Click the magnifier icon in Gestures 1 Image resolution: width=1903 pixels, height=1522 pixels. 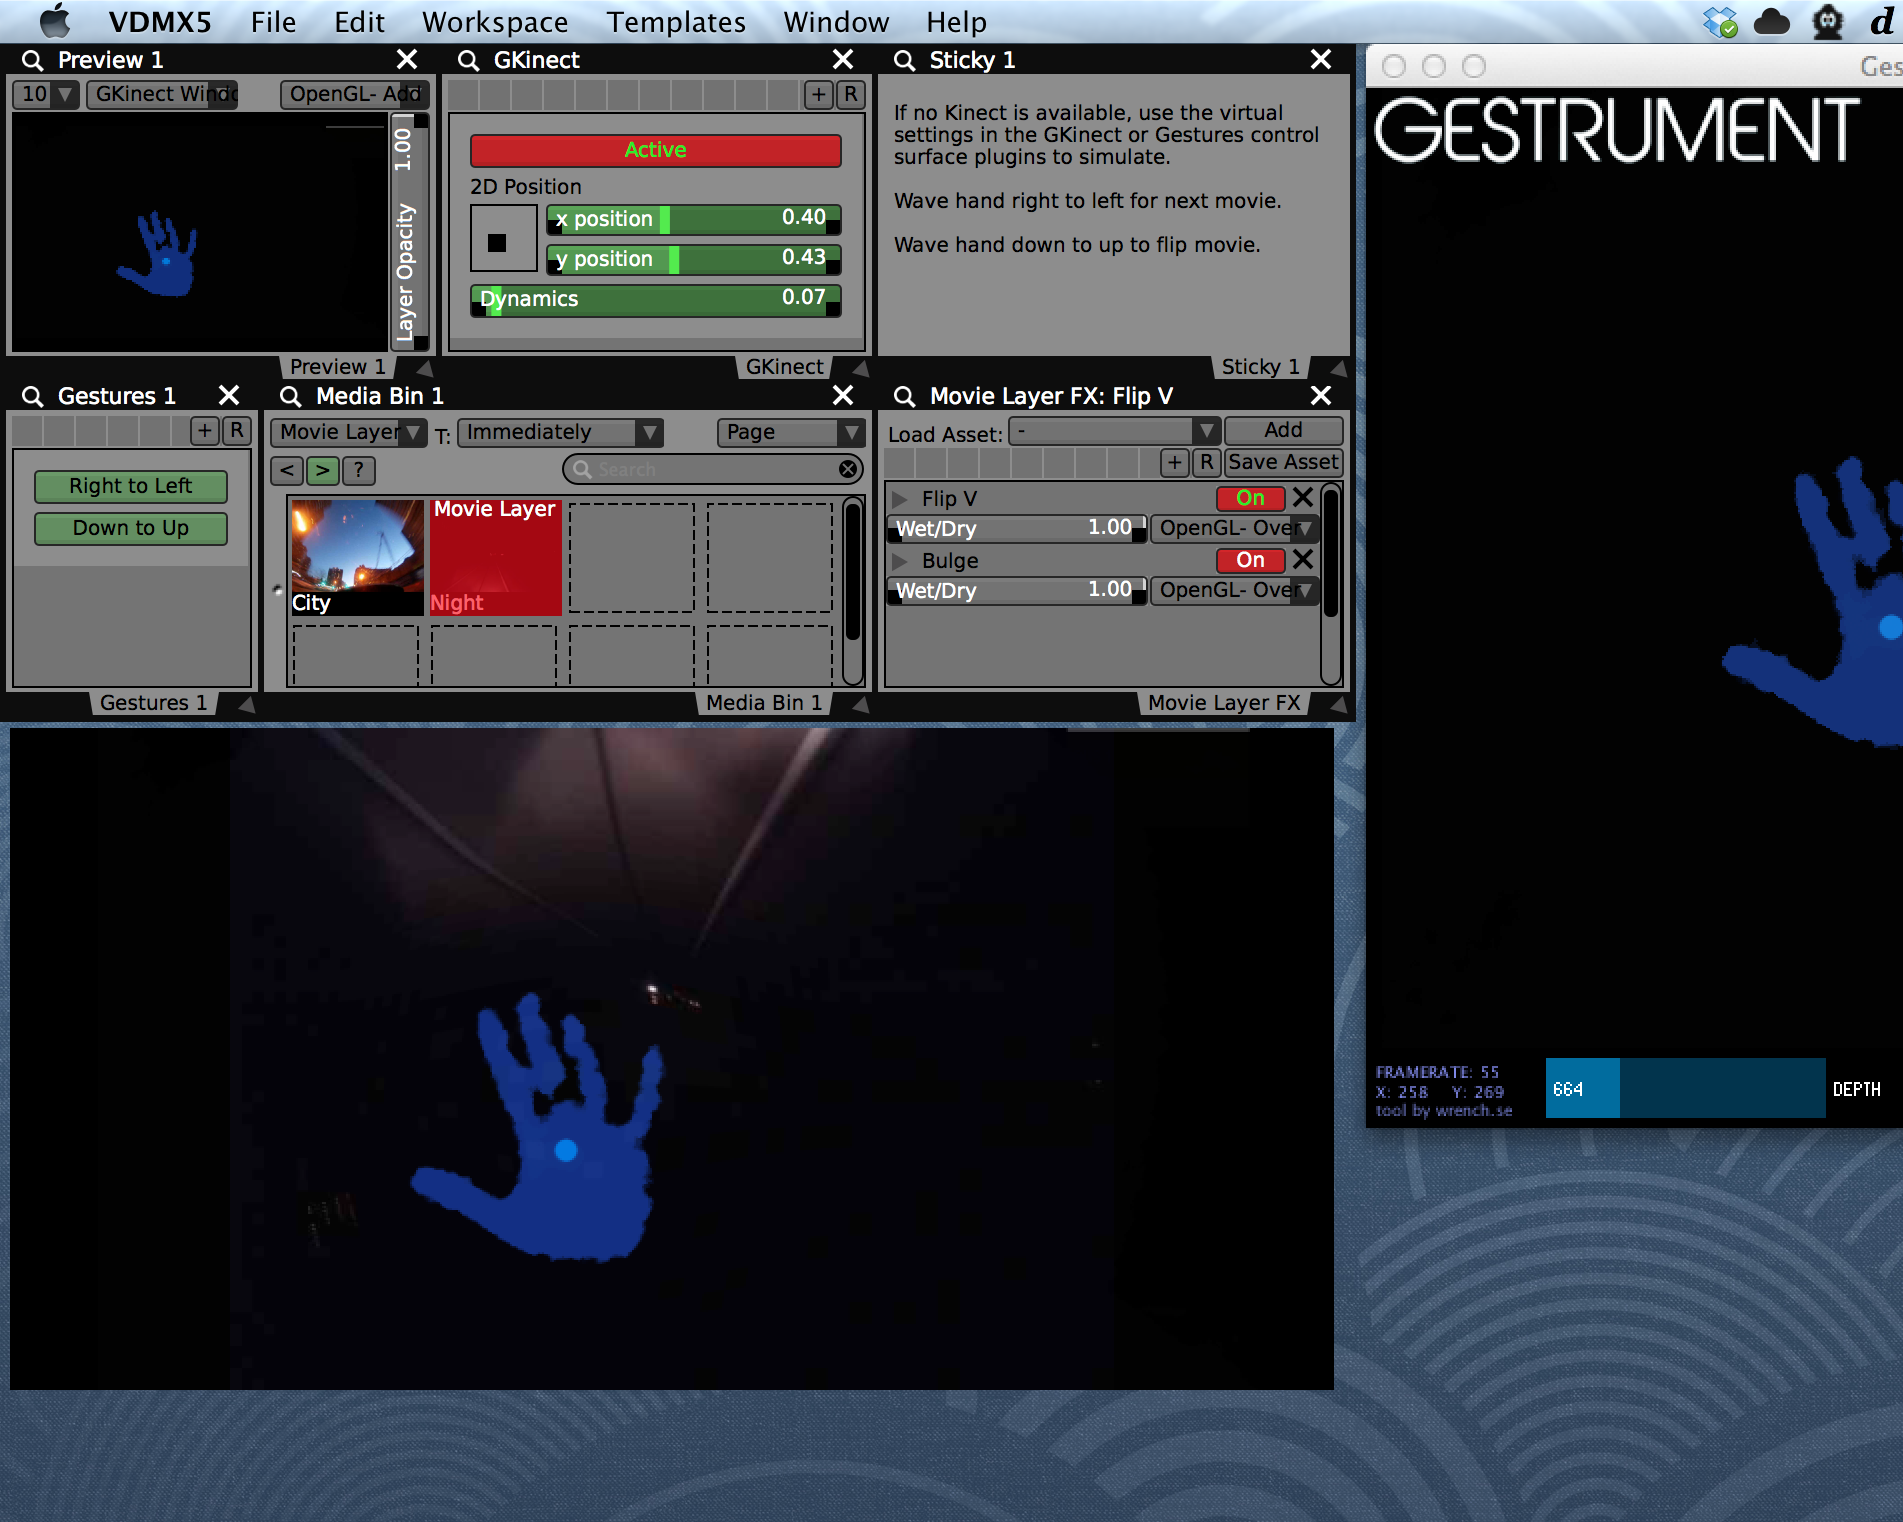(32, 396)
